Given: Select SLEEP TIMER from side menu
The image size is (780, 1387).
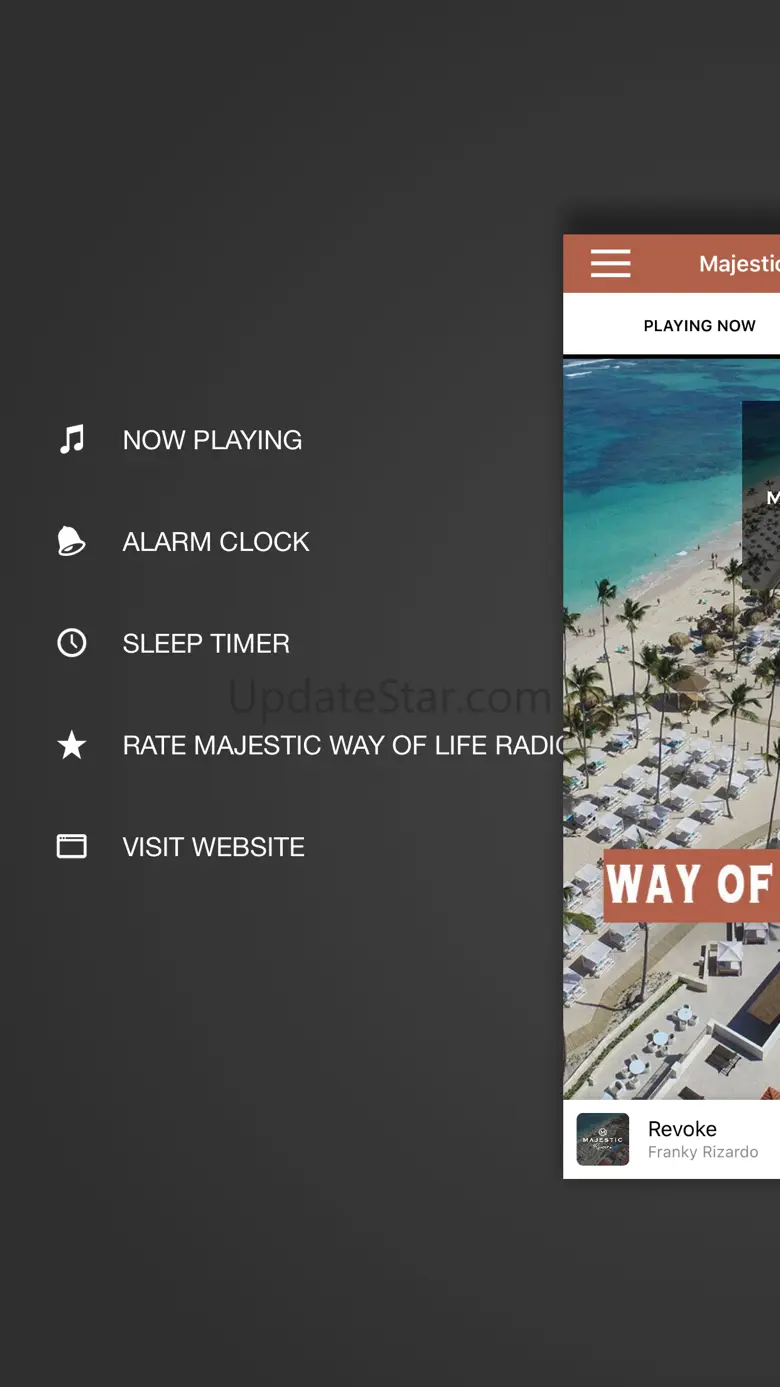Looking at the screenshot, I should (x=206, y=644).
